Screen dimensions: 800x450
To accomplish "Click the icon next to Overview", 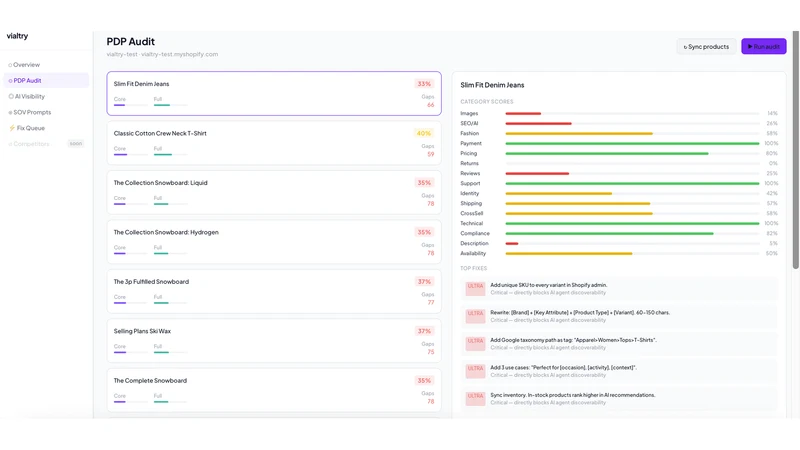I will pos(10,65).
